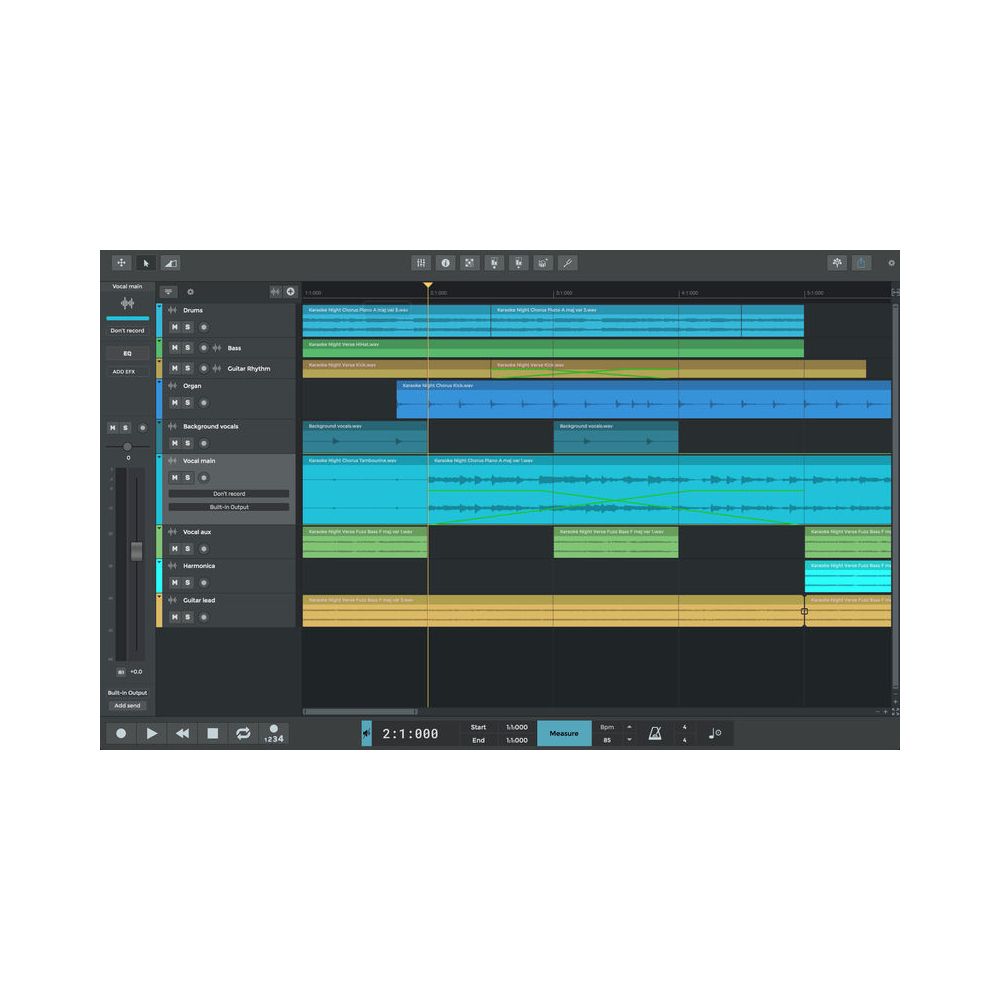The height and width of the screenshot is (1000, 1000).
Task: Solo the Bass track
Action: click(x=187, y=348)
